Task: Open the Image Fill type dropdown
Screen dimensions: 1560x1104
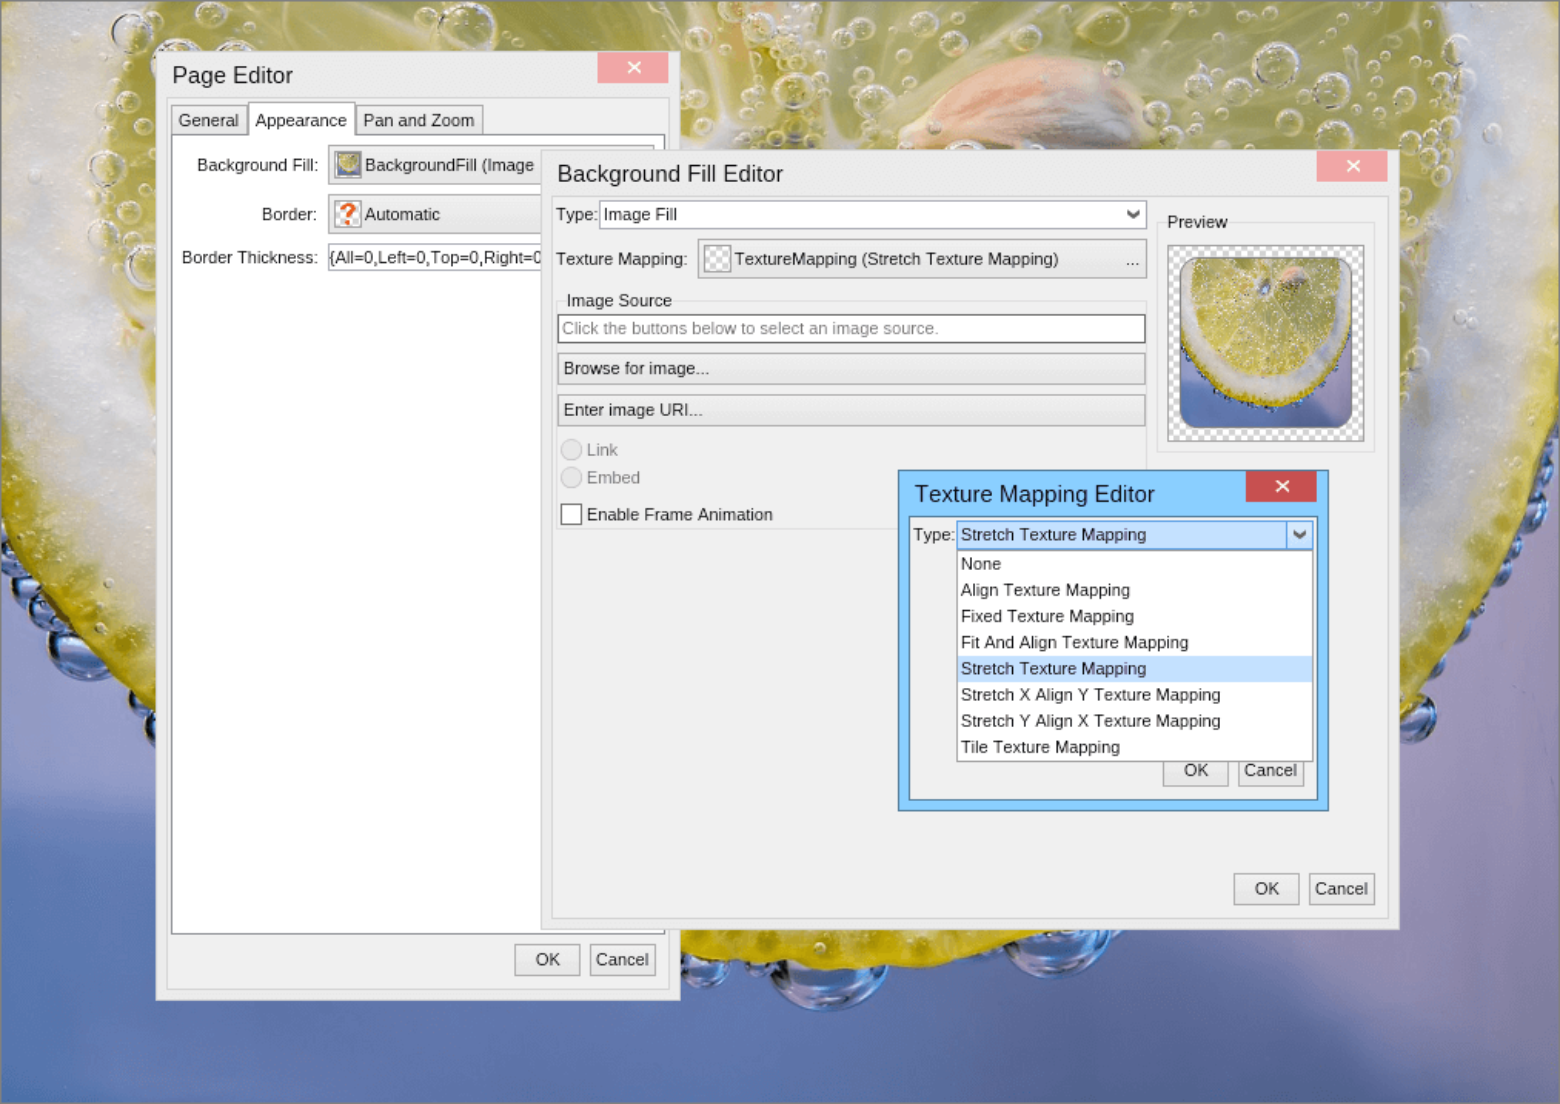Action: pos(1132,215)
